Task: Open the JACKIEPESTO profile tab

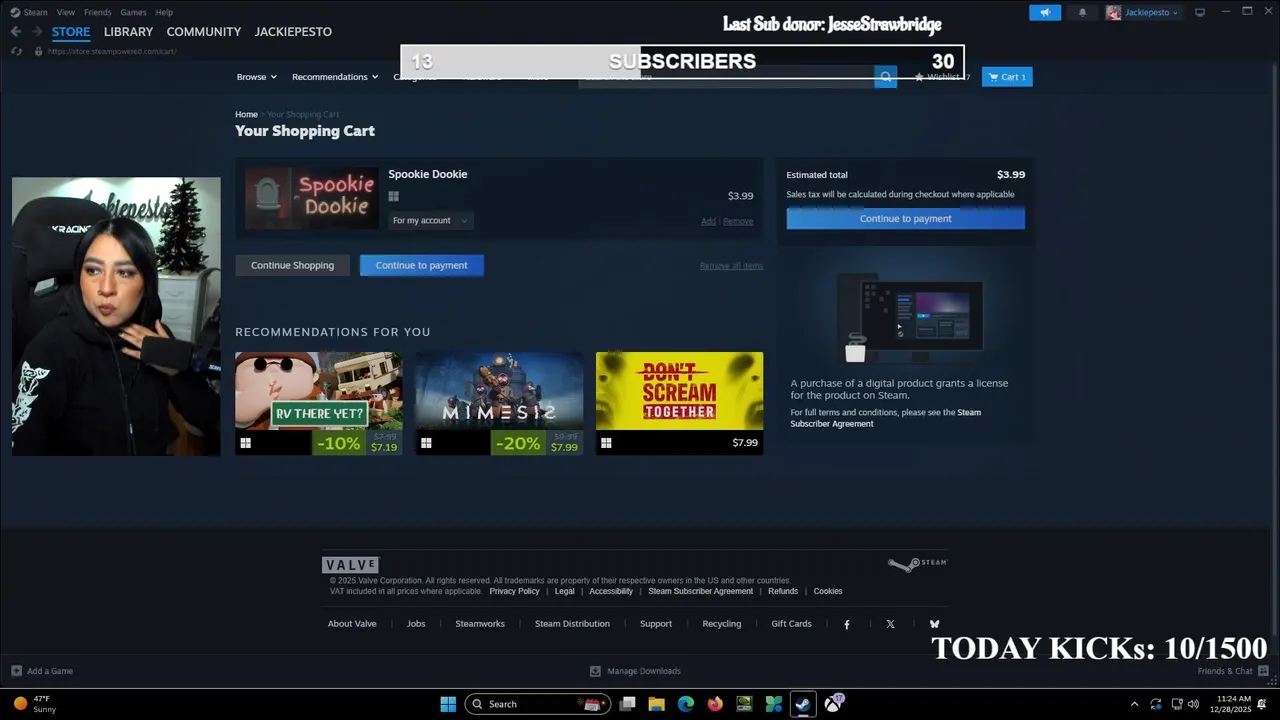Action: pos(293,32)
